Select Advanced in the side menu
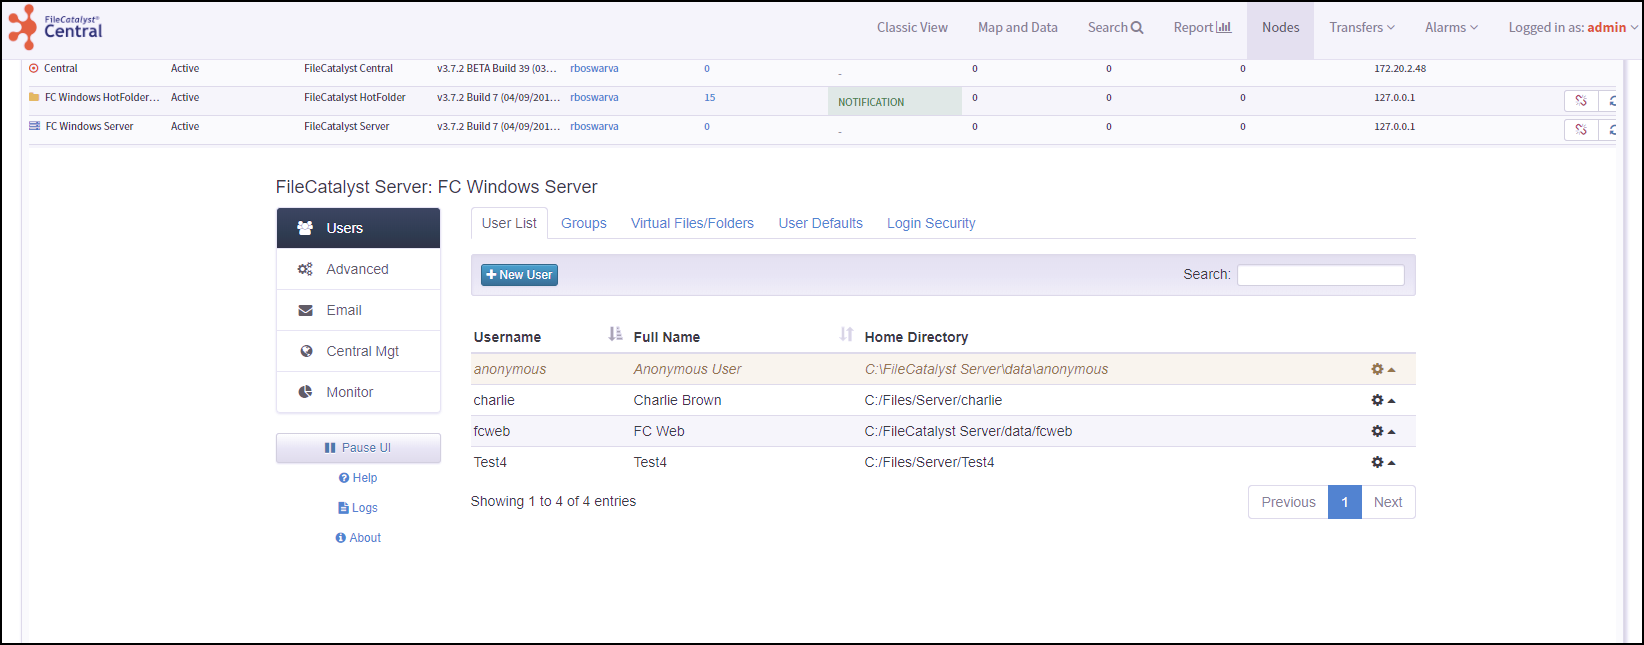This screenshot has height=645, width=1644. tap(358, 269)
